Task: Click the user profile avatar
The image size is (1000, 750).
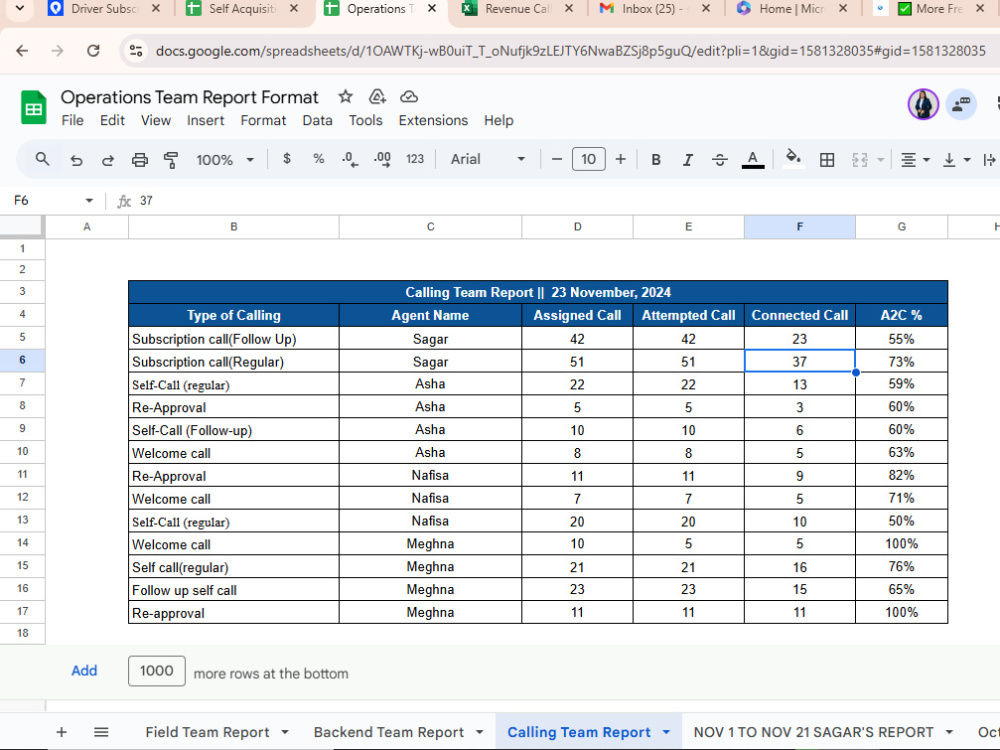Action: point(923,105)
